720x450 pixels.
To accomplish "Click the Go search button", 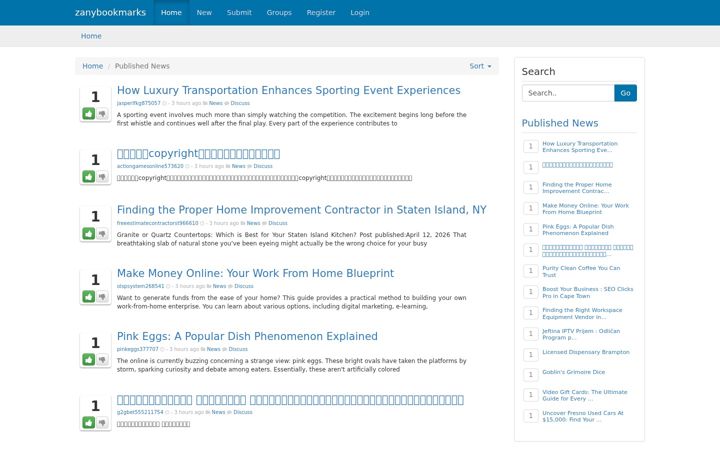I will click(625, 93).
